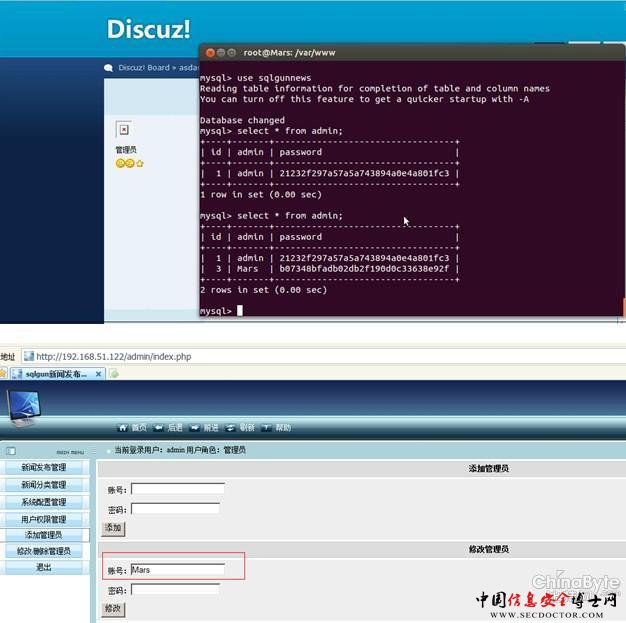Click the first yellow rank icon under 管理员

pyautogui.click(x=120, y=163)
